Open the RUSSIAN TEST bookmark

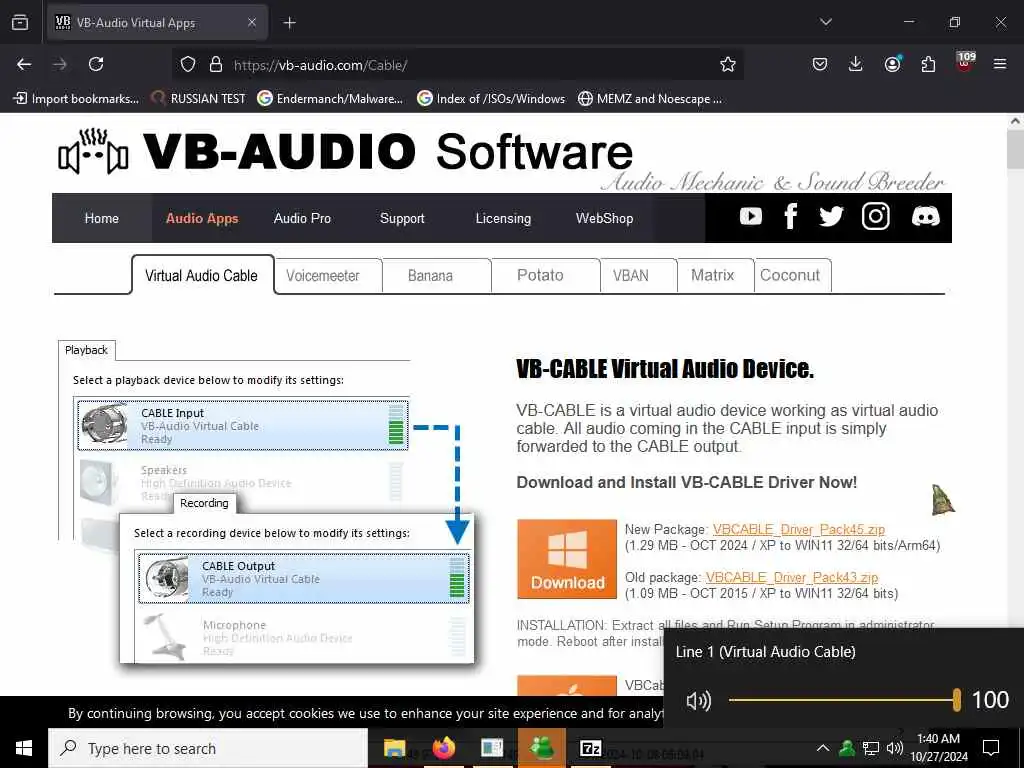coord(199,99)
